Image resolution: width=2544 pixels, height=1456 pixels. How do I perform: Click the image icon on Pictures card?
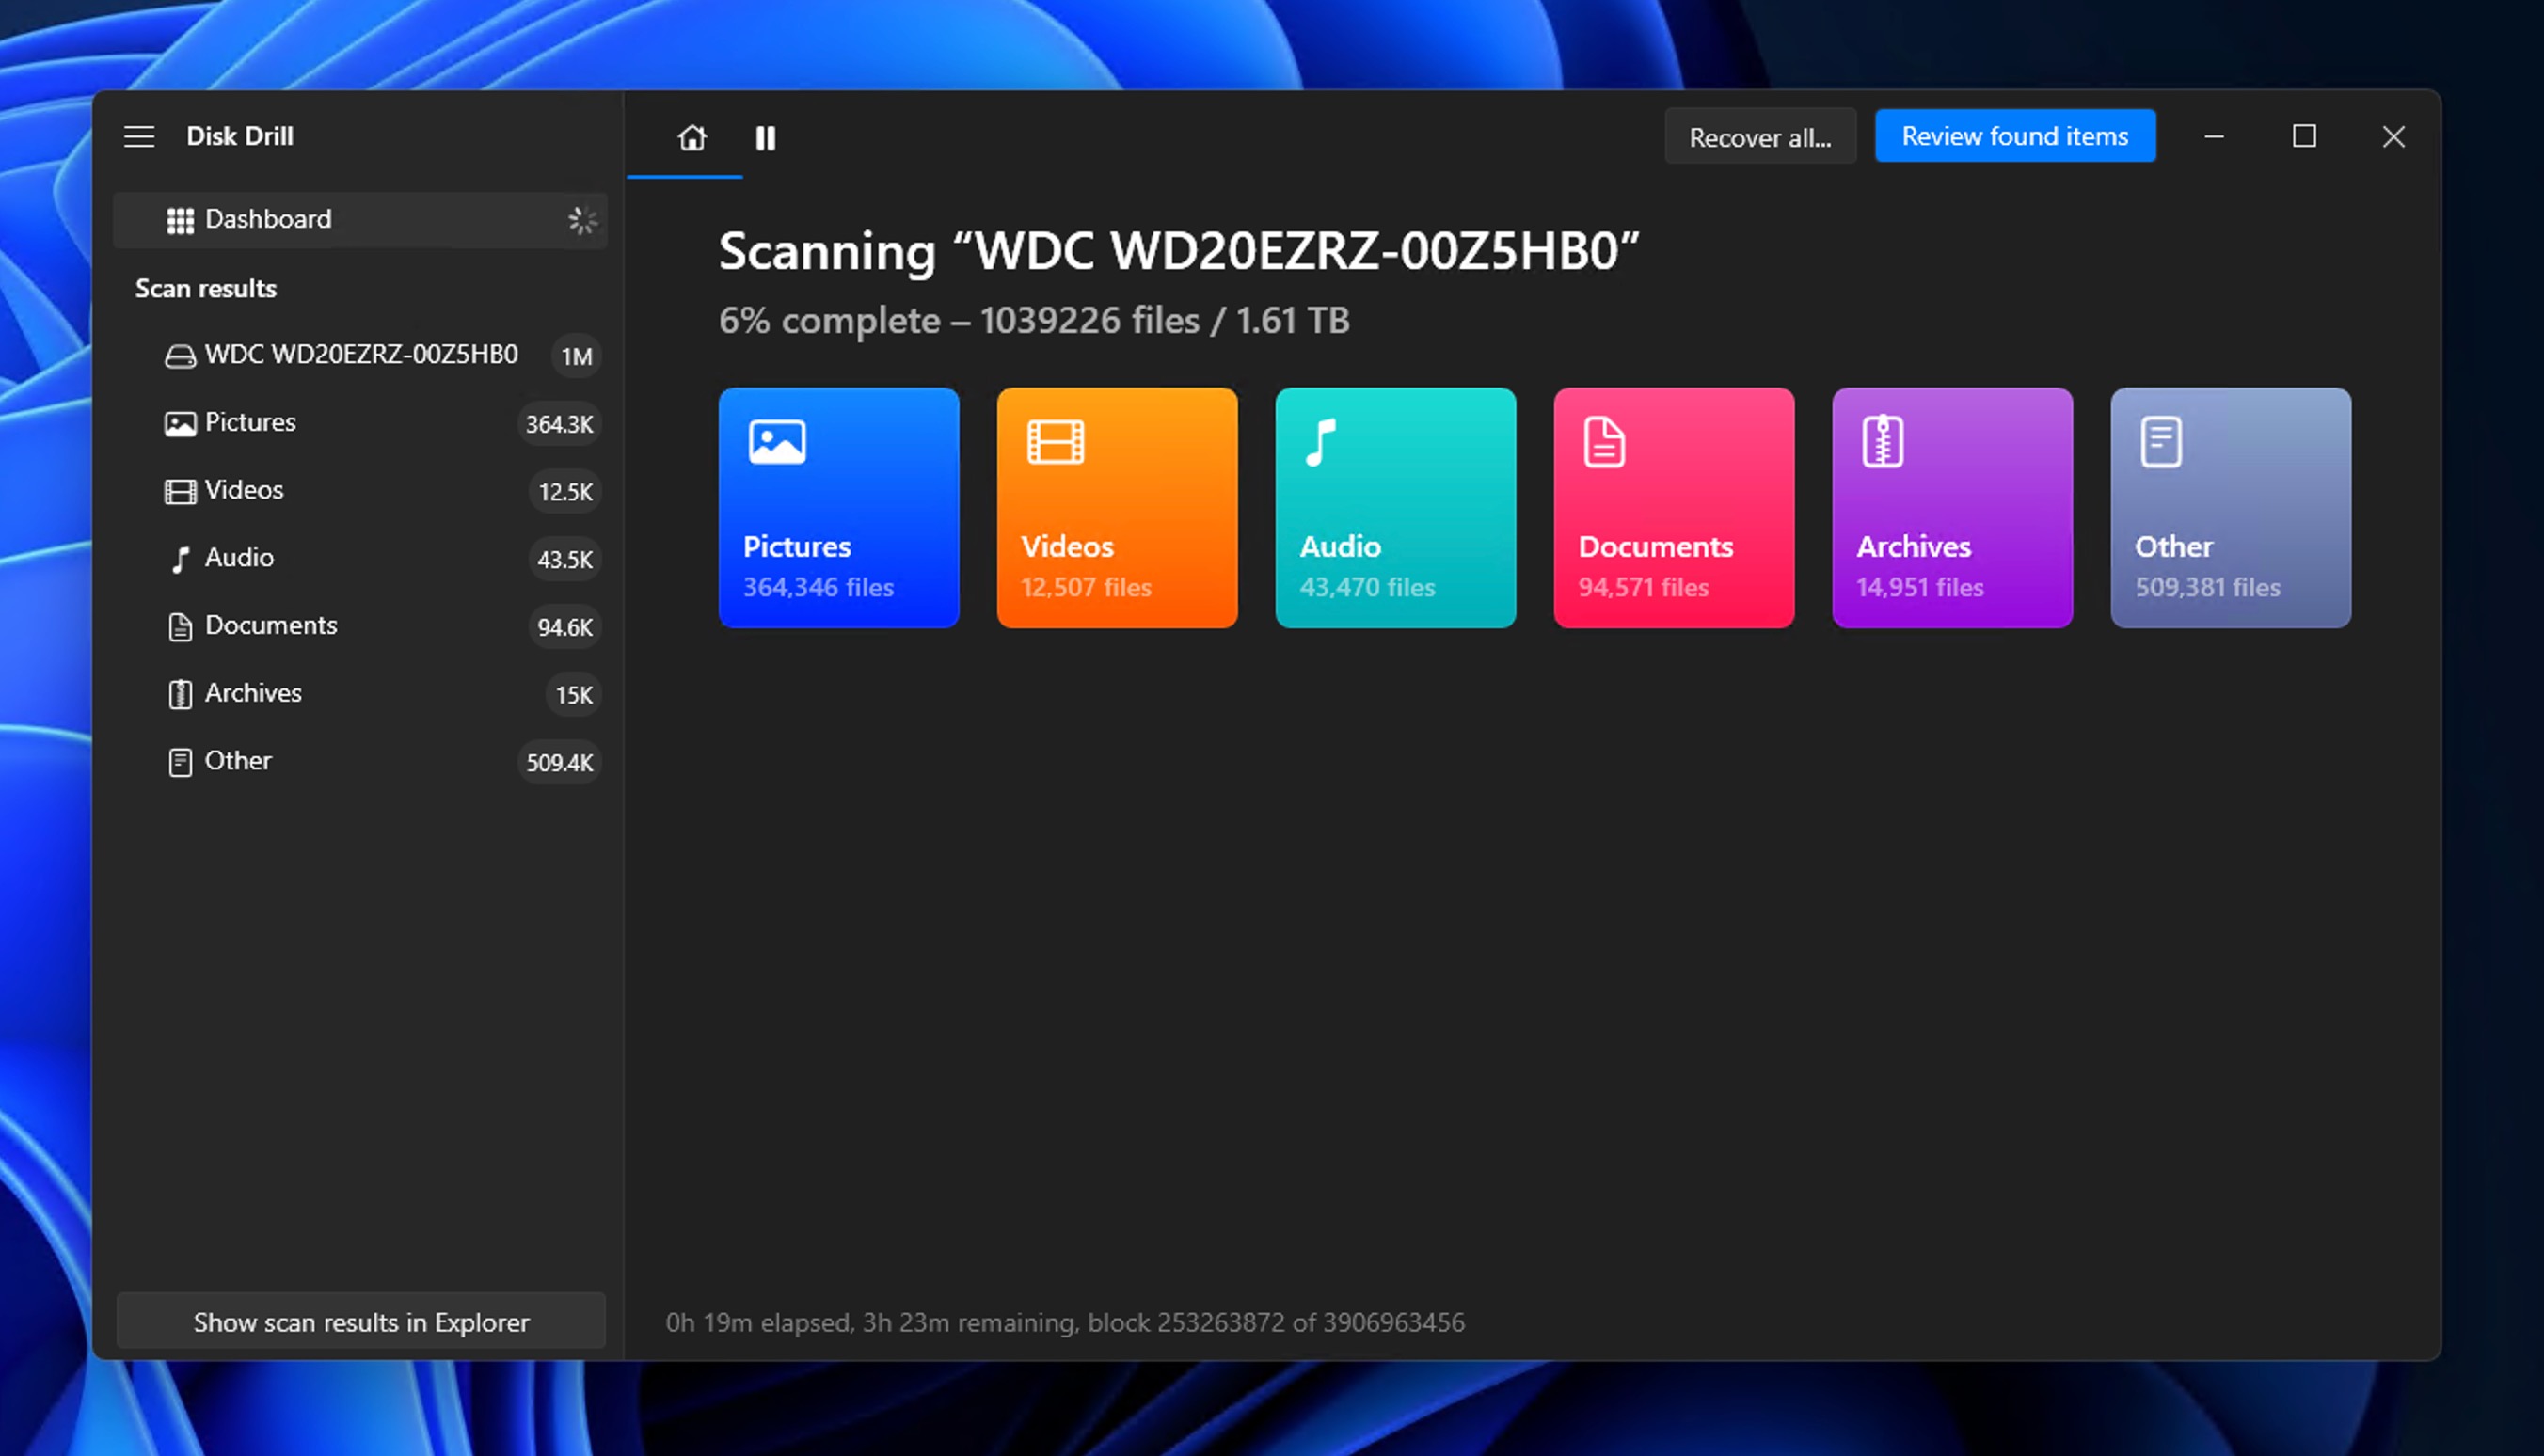coord(777,442)
